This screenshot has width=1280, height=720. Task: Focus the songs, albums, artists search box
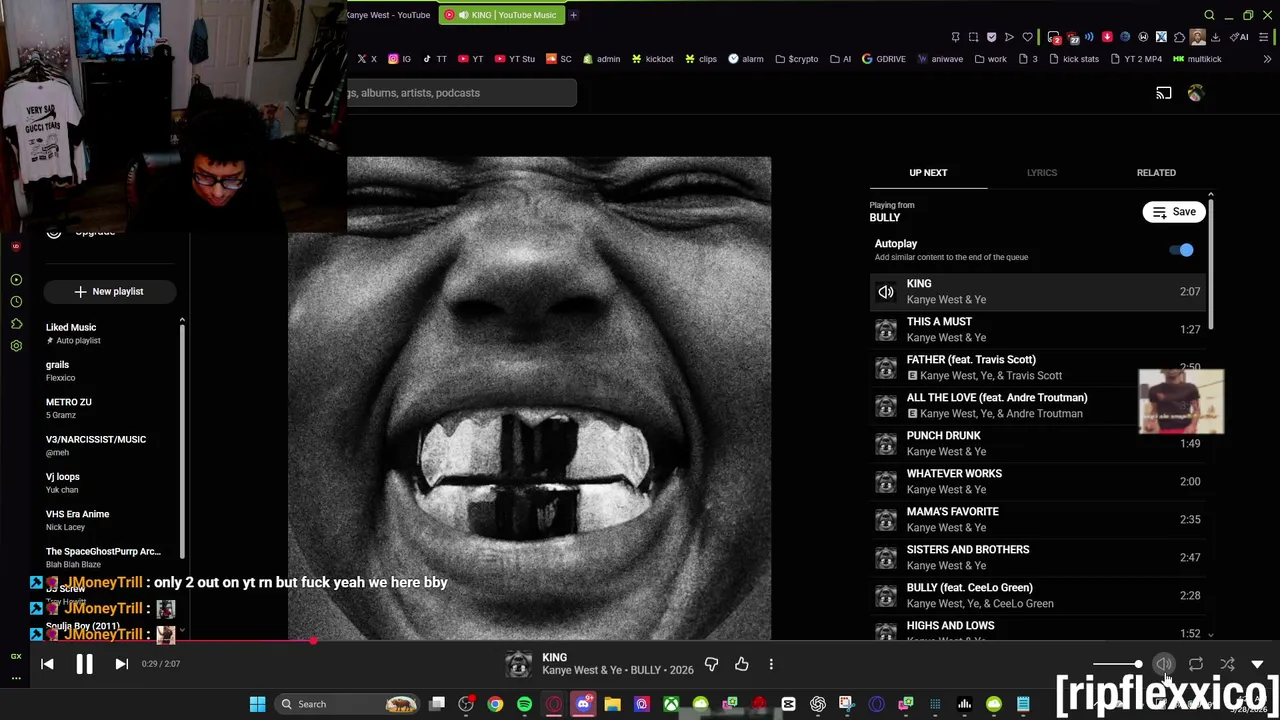461,93
